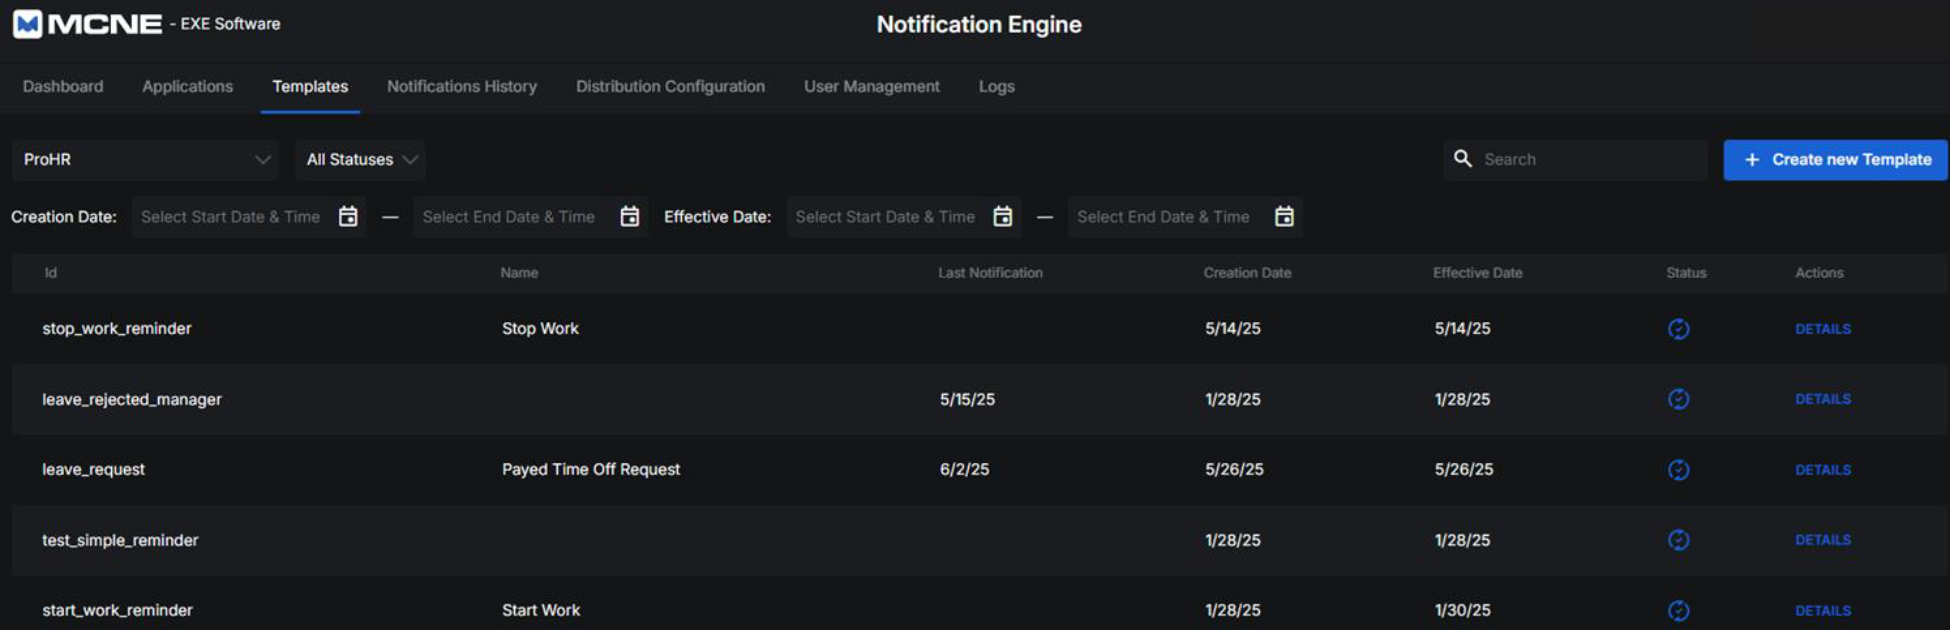Image resolution: width=1950 pixels, height=630 pixels.
Task: Open DETAILS for the start_work_reminder template
Action: (1822, 611)
